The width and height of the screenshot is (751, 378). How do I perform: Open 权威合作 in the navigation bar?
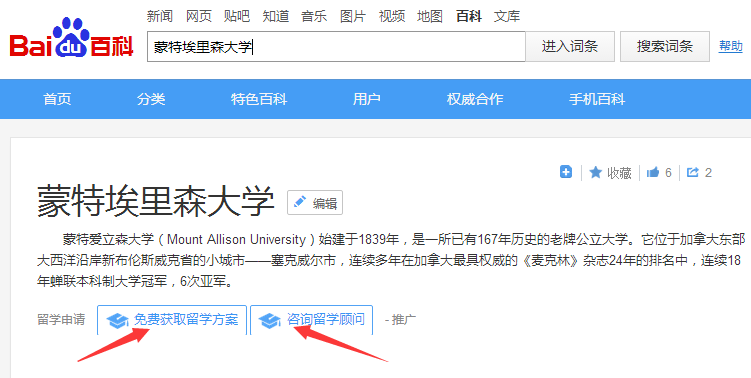(475, 99)
